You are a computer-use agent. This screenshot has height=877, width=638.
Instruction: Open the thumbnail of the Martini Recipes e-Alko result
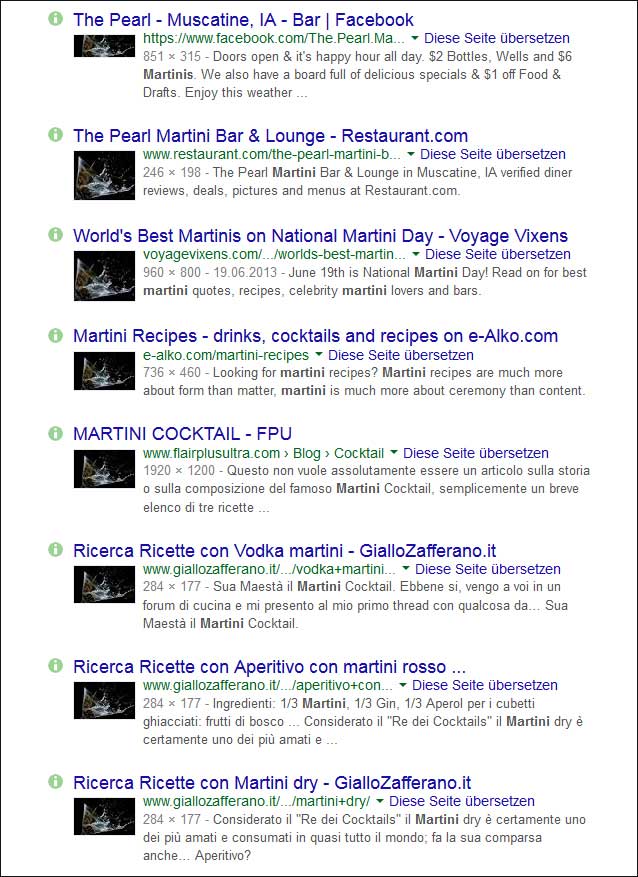[105, 371]
